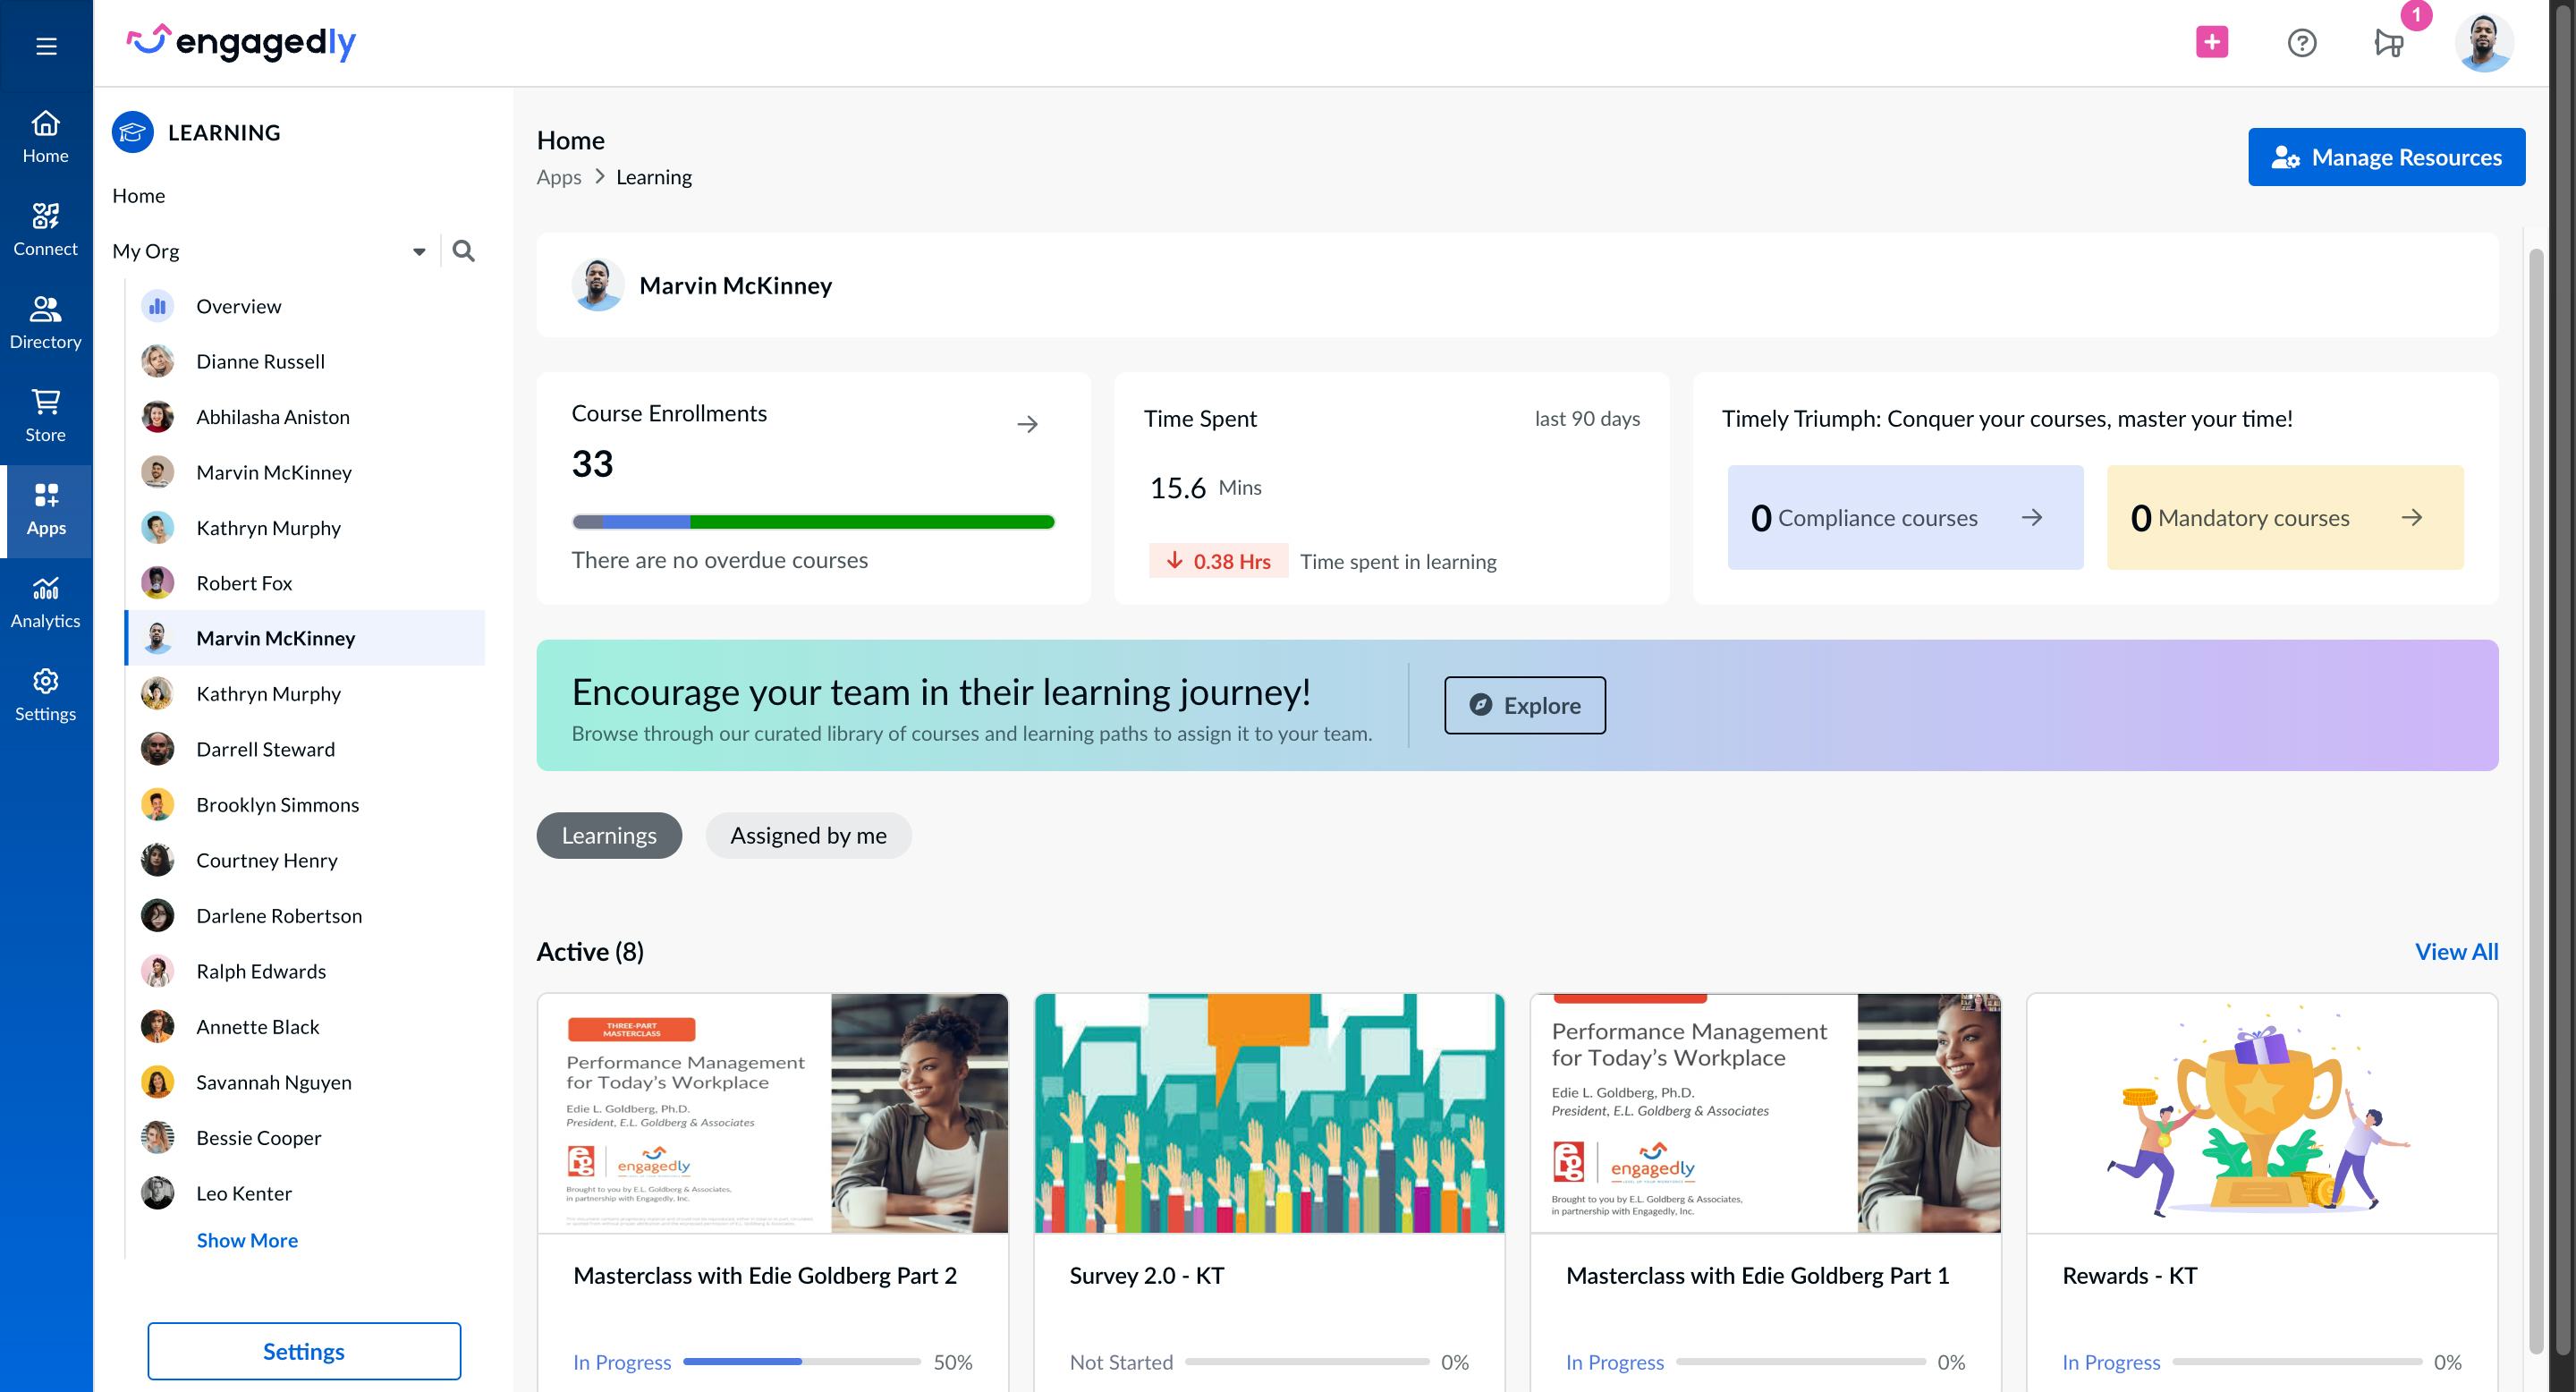Click the Explore button in banner
Image resolution: width=2576 pixels, height=1392 pixels.
[1523, 706]
